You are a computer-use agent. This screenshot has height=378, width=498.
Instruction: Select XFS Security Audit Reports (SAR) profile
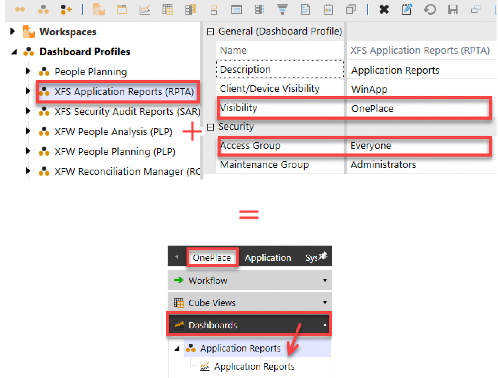[127, 111]
